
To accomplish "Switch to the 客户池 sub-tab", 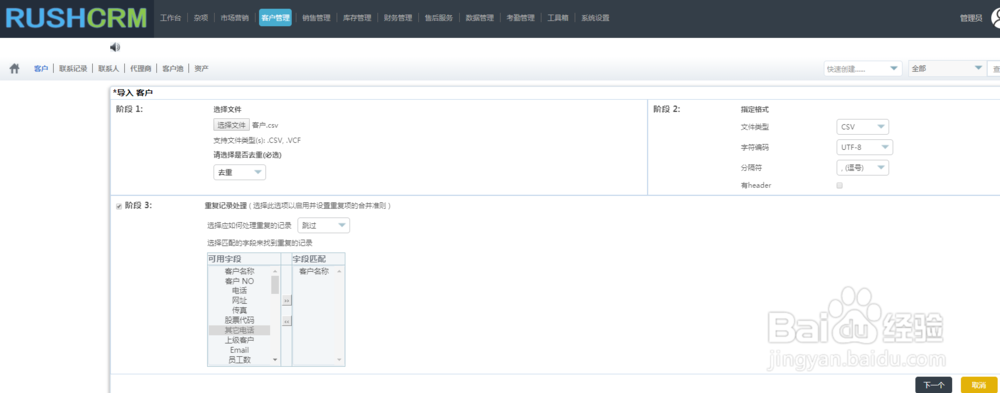I will (x=173, y=69).
